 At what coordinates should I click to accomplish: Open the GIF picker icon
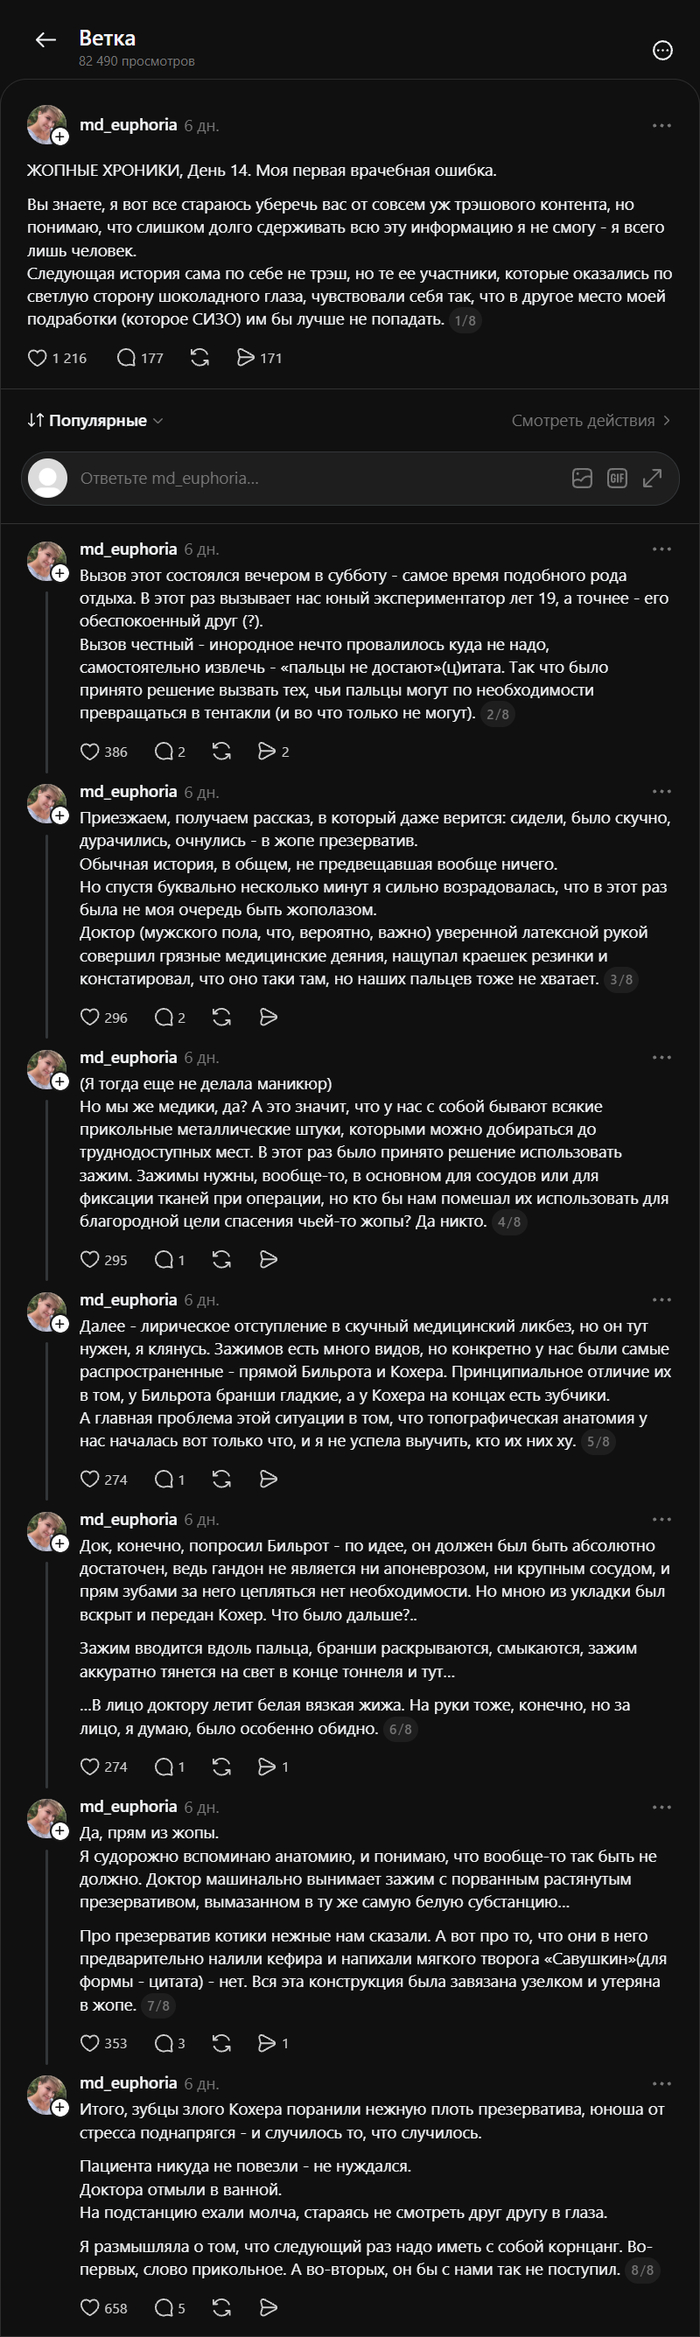coord(617,478)
